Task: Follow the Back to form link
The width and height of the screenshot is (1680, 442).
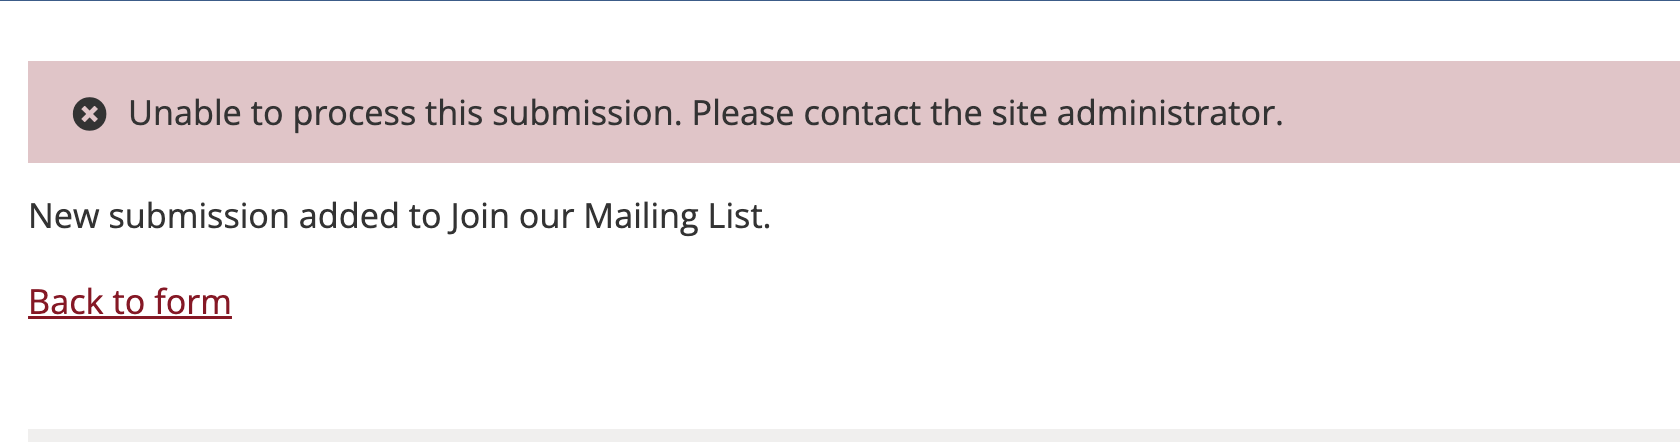Action: coord(130,302)
